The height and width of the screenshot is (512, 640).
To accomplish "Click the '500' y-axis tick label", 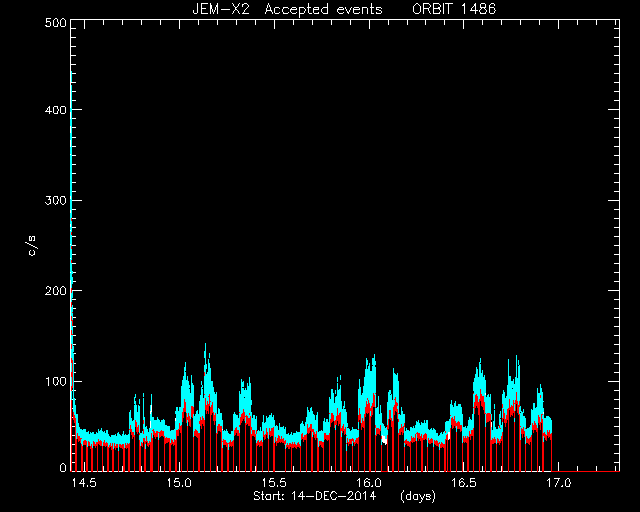I will (55, 23).
